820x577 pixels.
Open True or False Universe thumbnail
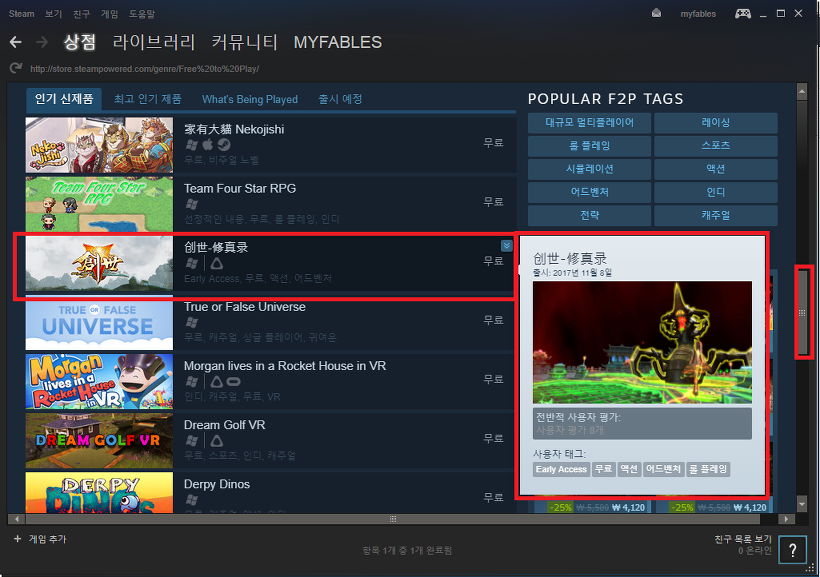click(x=99, y=322)
